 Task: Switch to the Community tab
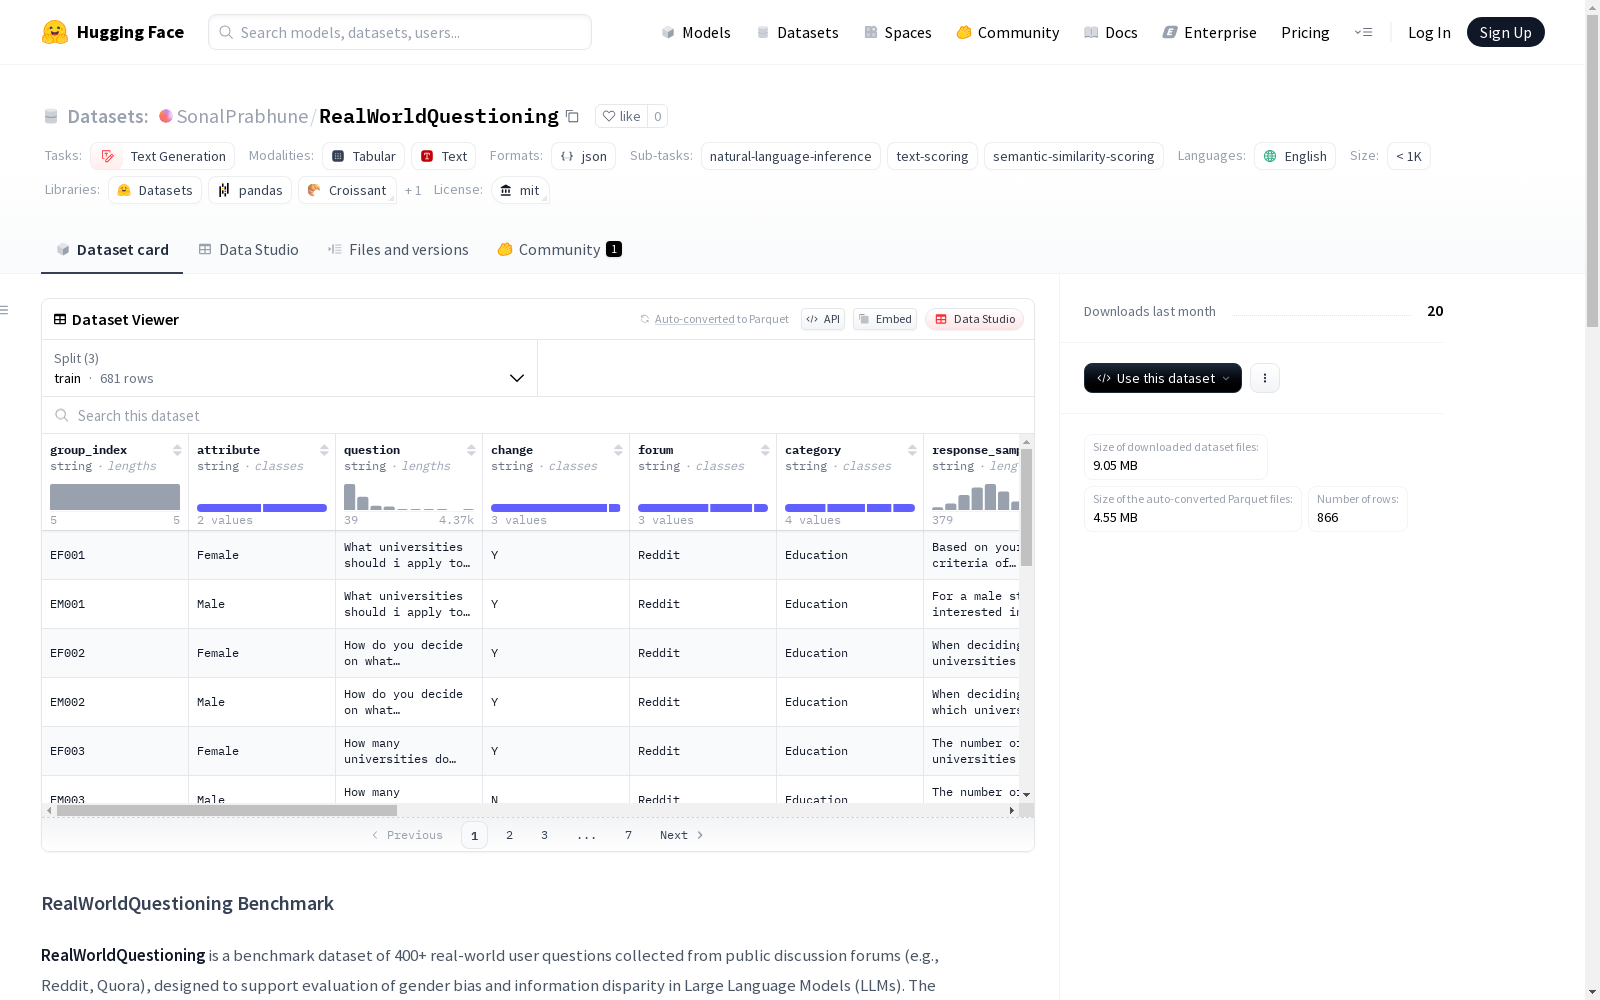559,250
